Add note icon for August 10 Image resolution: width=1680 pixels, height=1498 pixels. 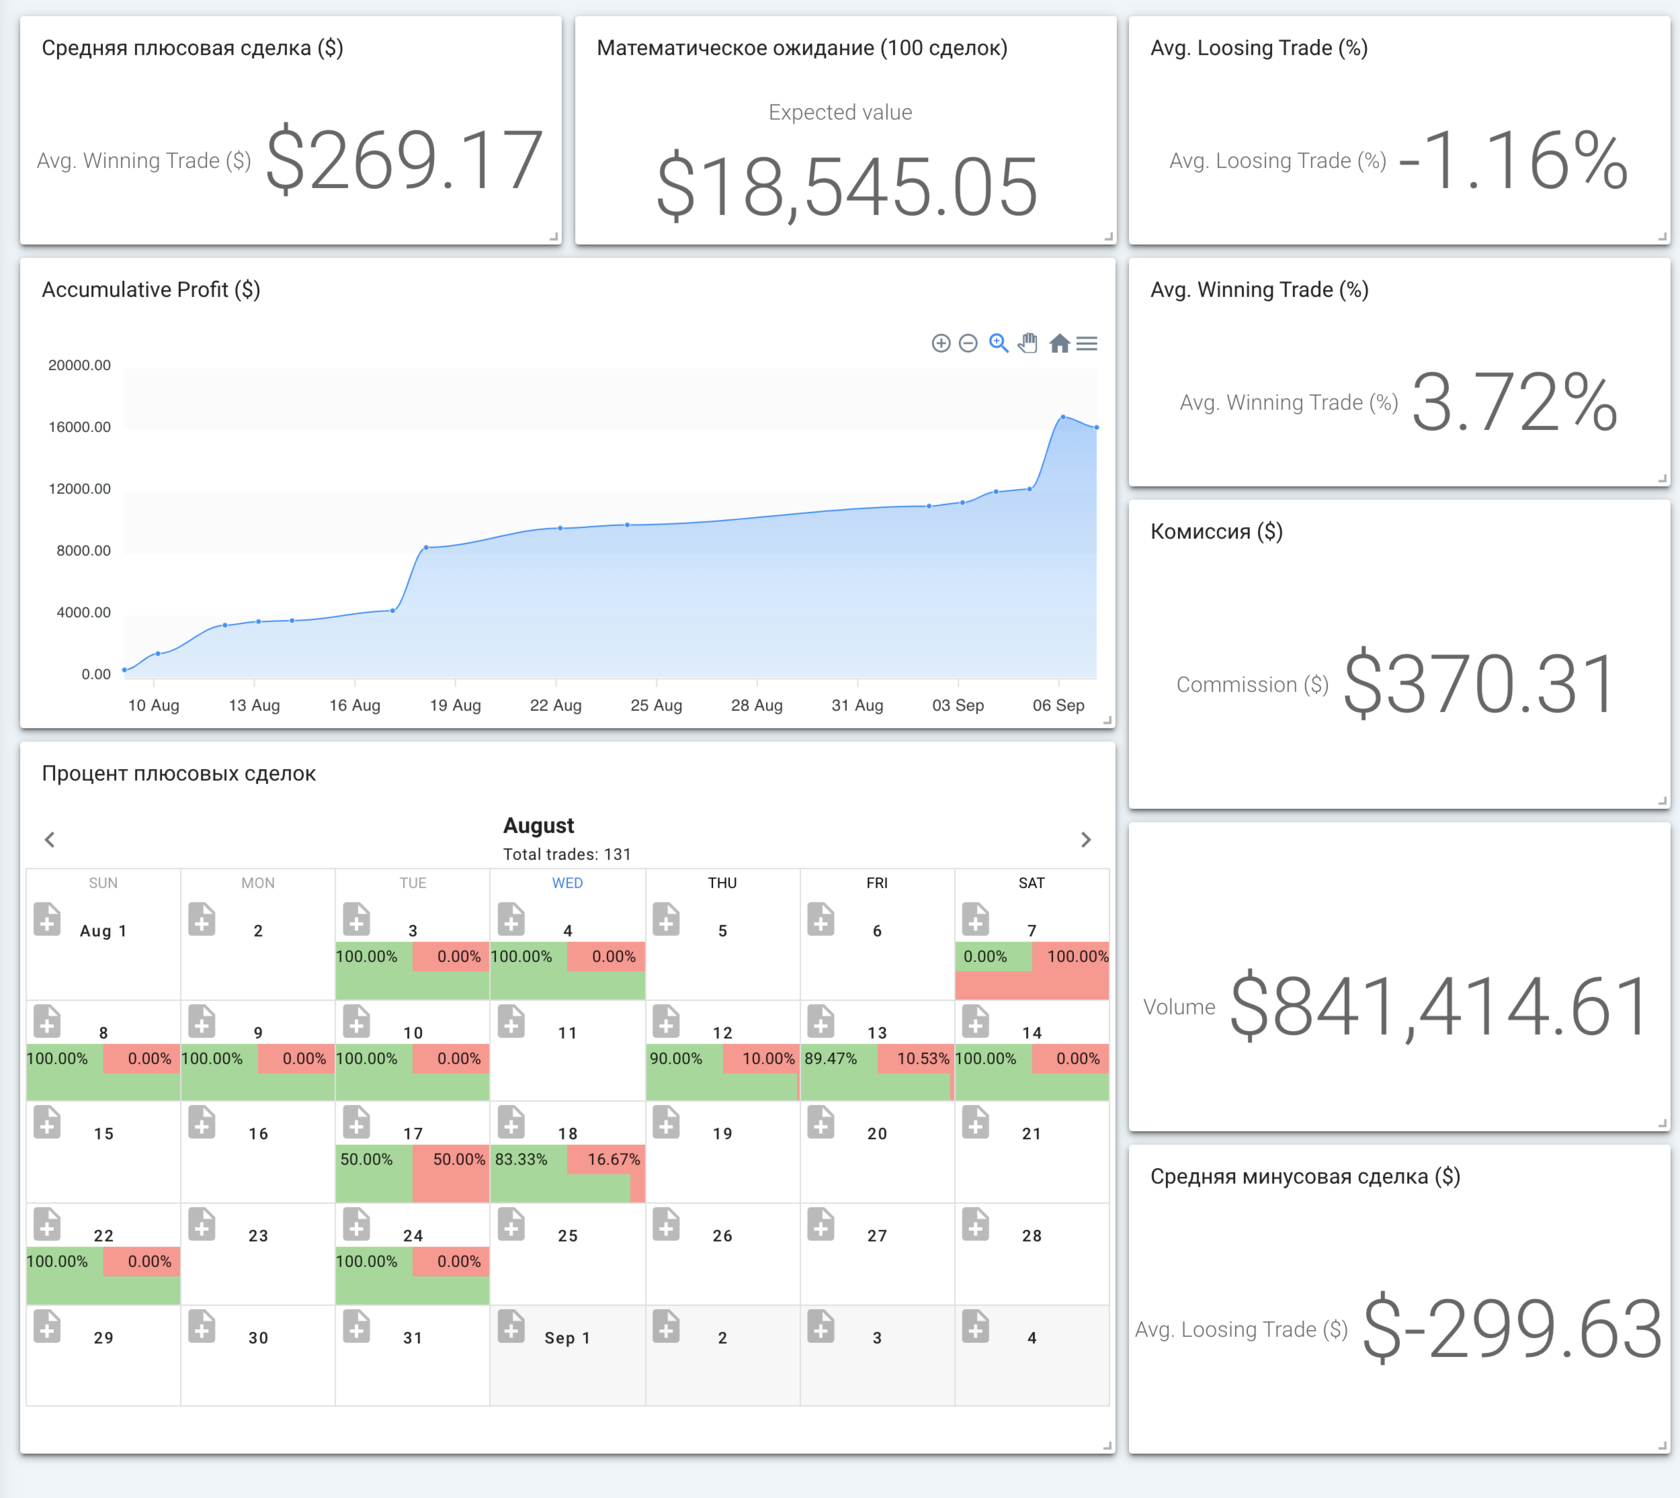pyautogui.click(x=357, y=1021)
